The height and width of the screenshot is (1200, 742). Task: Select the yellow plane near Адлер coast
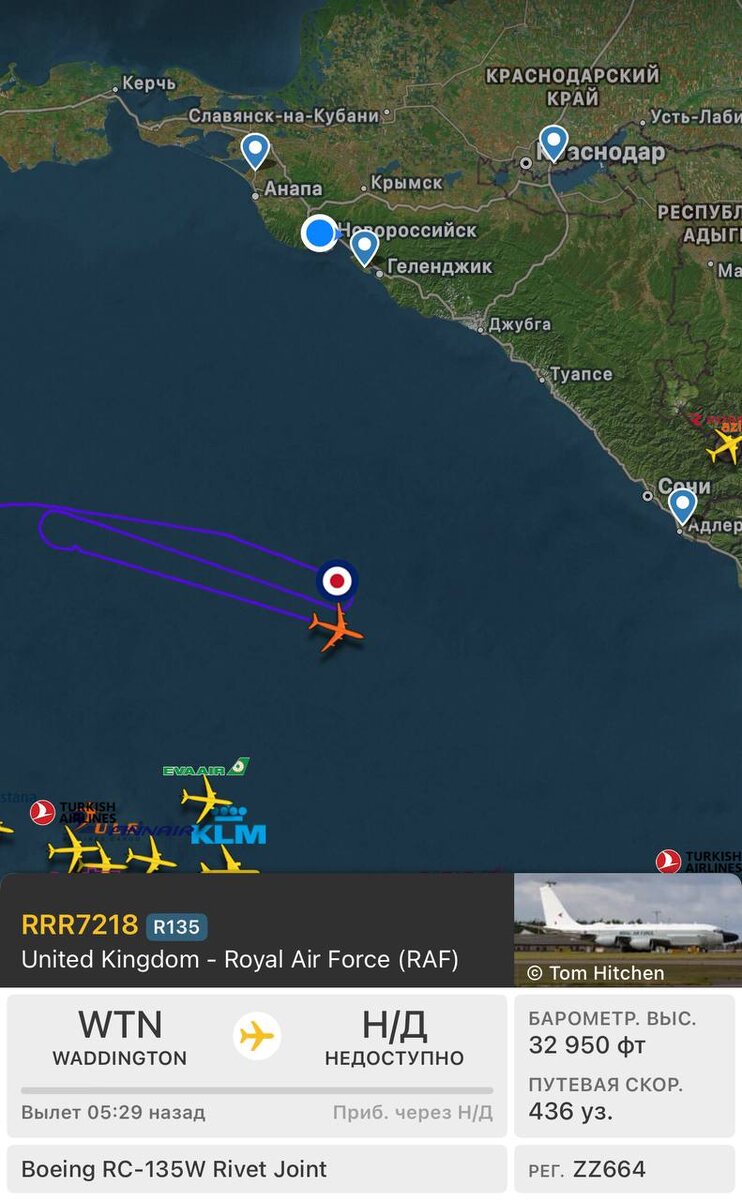click(x=727, y=446)
